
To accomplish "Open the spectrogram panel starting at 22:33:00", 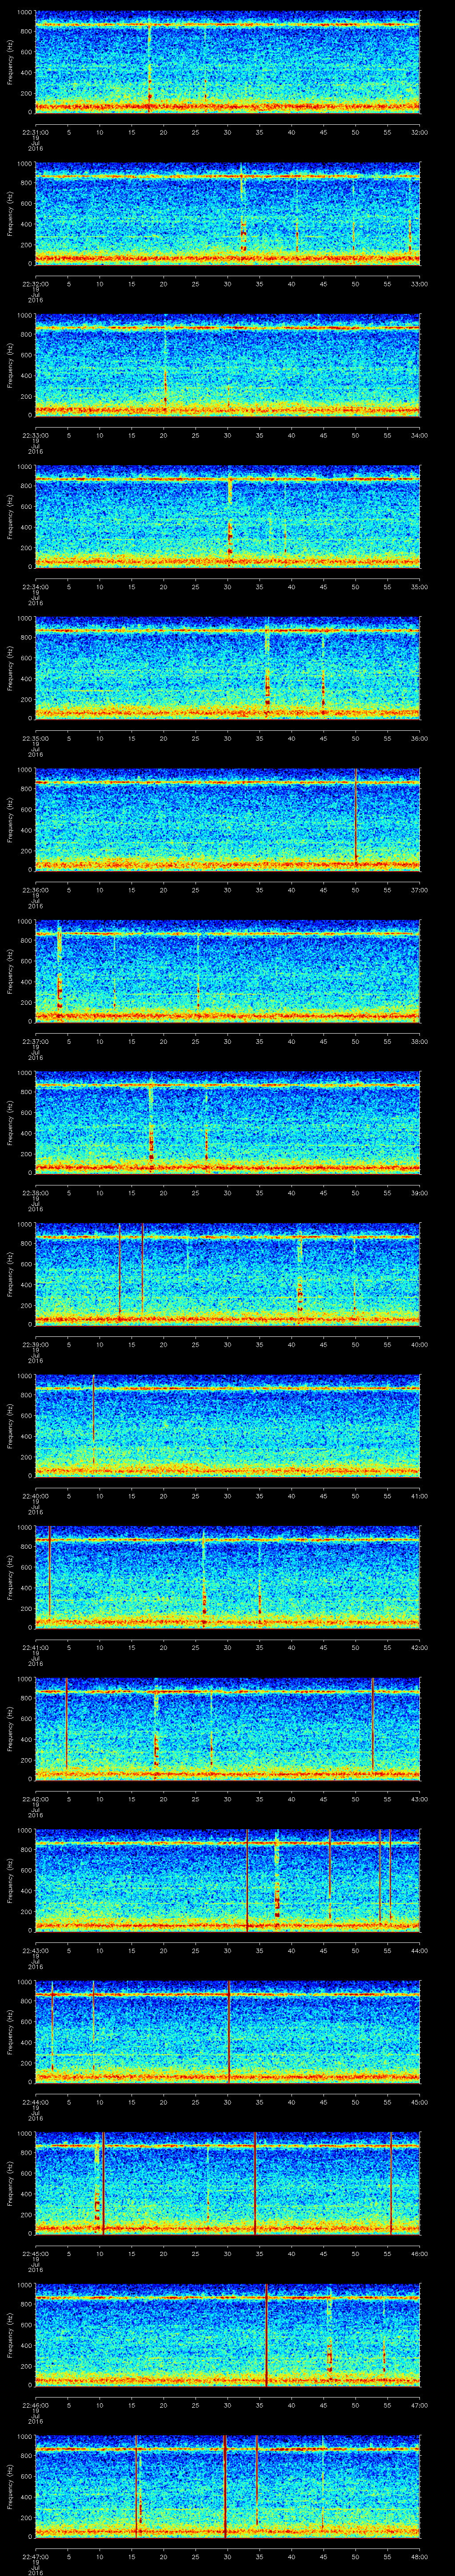I will pyautogui.click(x=228, y=364).
